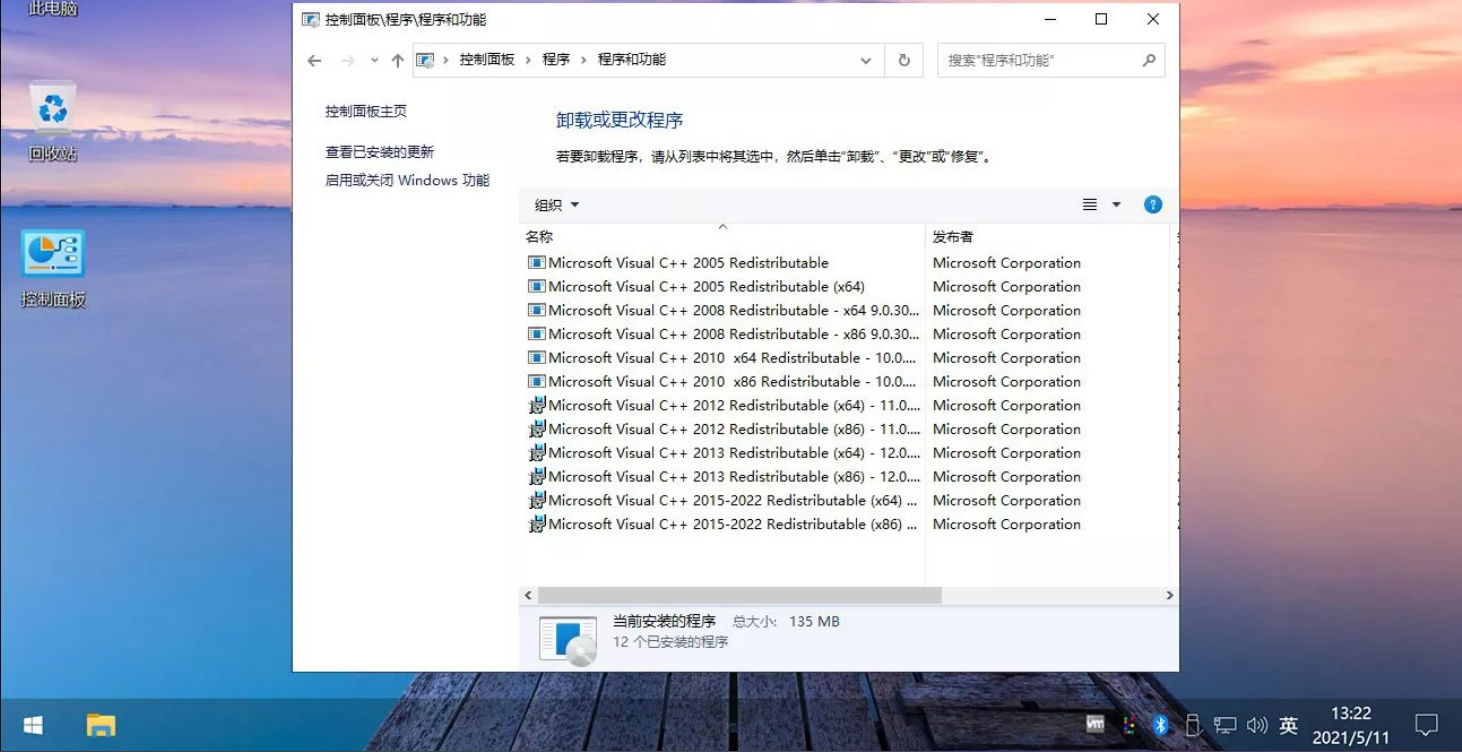This screenshot has height=752, width=1462.
Task: Click 程序 in the address bar
Action: 556,60
